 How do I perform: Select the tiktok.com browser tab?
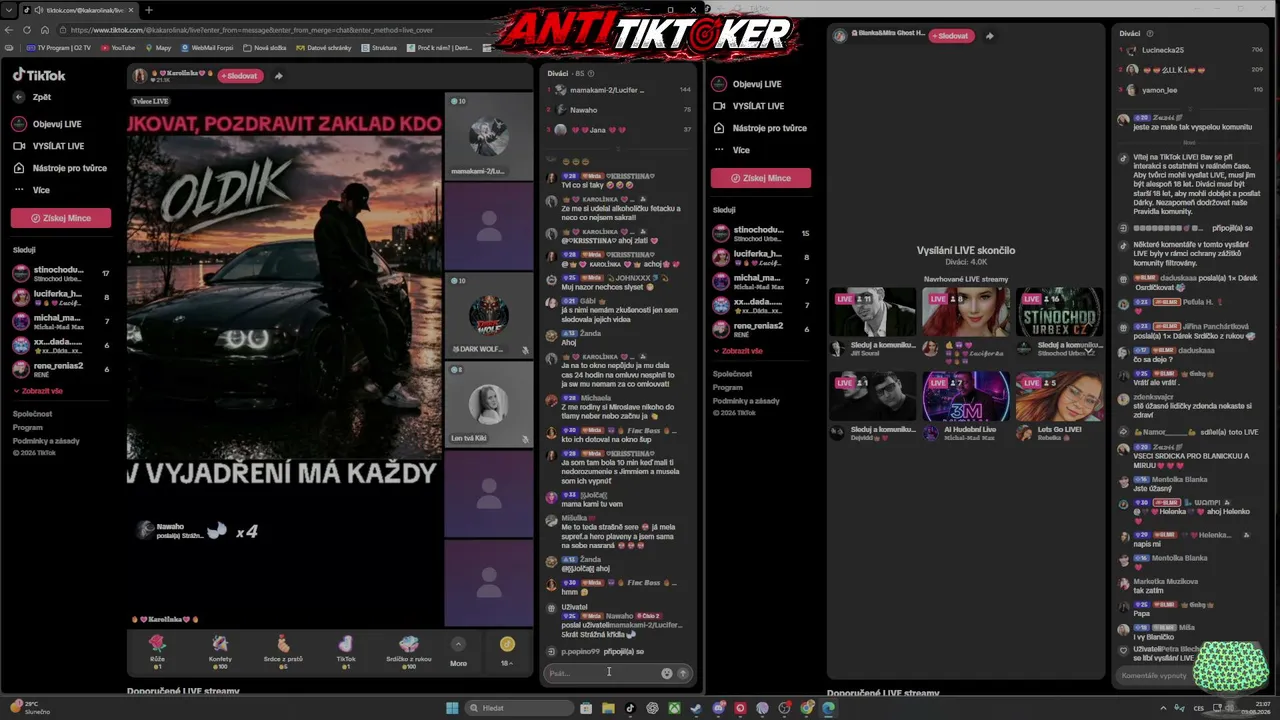[x=78, y=10]
